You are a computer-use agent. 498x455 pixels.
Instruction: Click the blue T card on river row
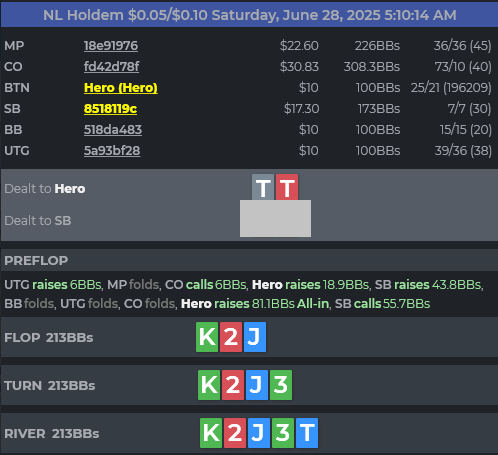click(x=307, y=433)
